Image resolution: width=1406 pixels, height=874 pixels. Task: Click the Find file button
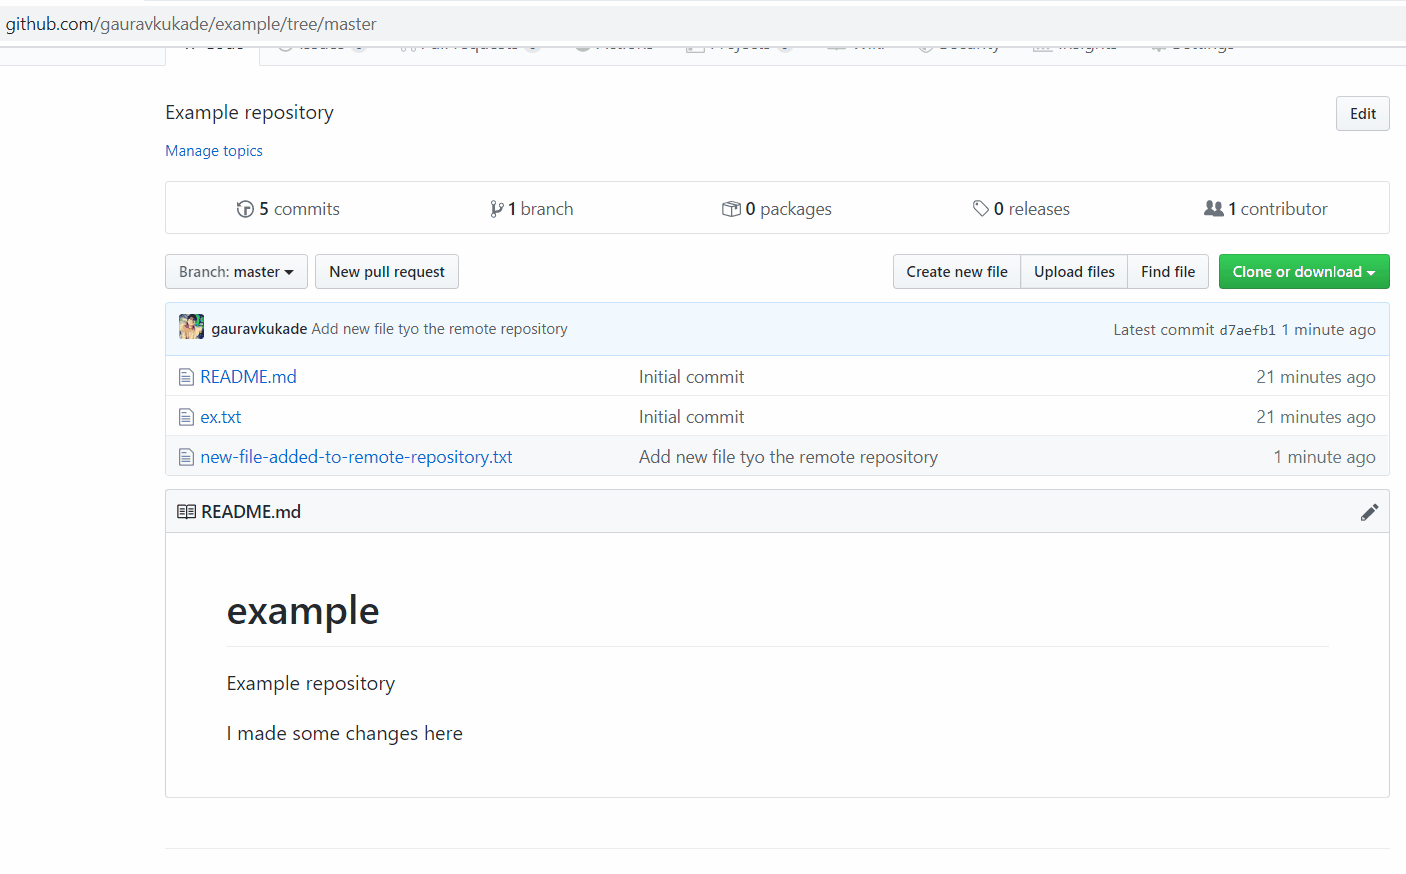point(1167,272)
